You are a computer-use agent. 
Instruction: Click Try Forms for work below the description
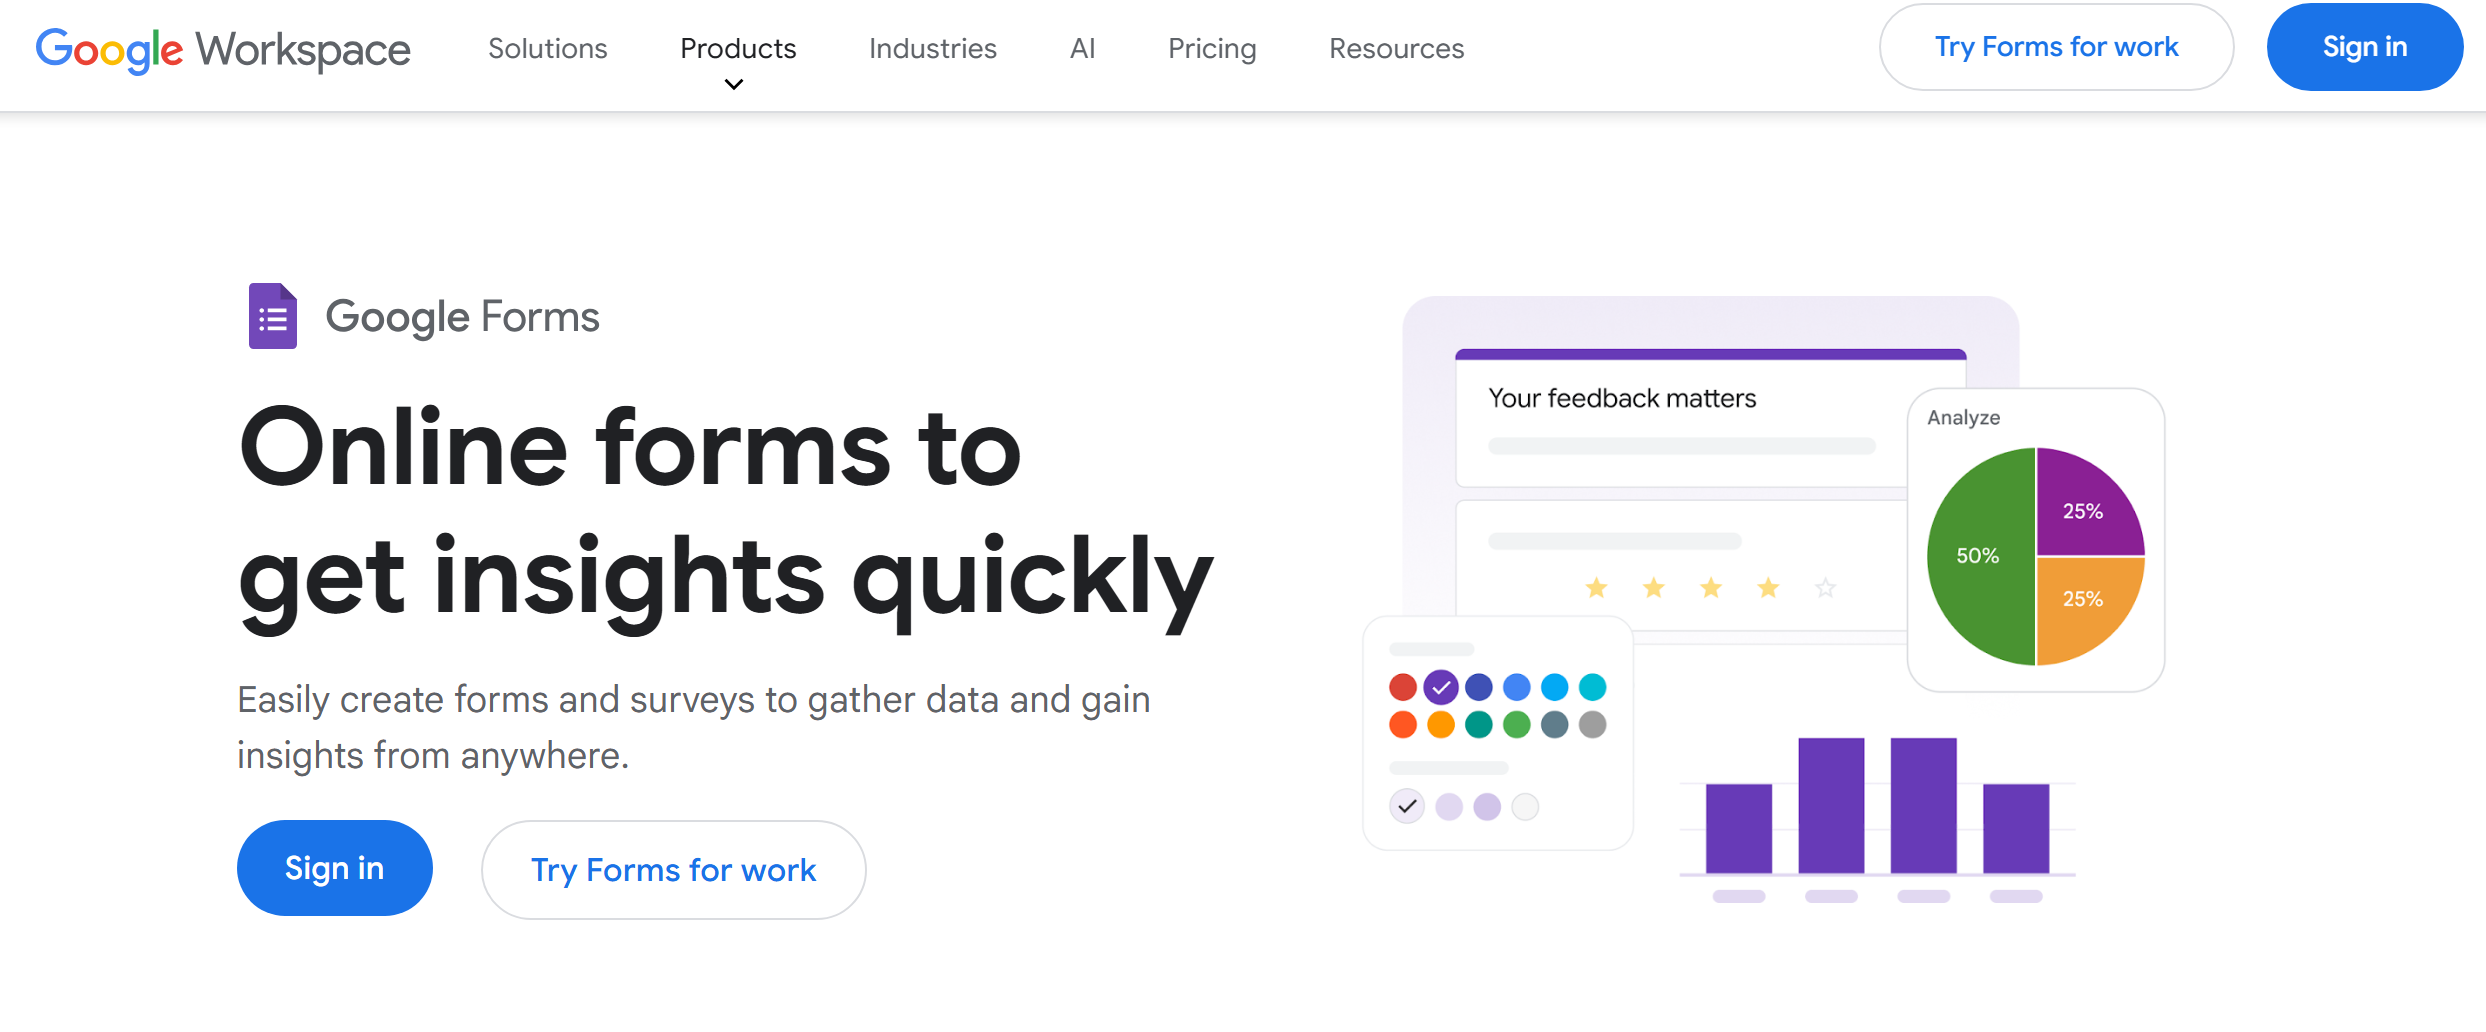672,869
